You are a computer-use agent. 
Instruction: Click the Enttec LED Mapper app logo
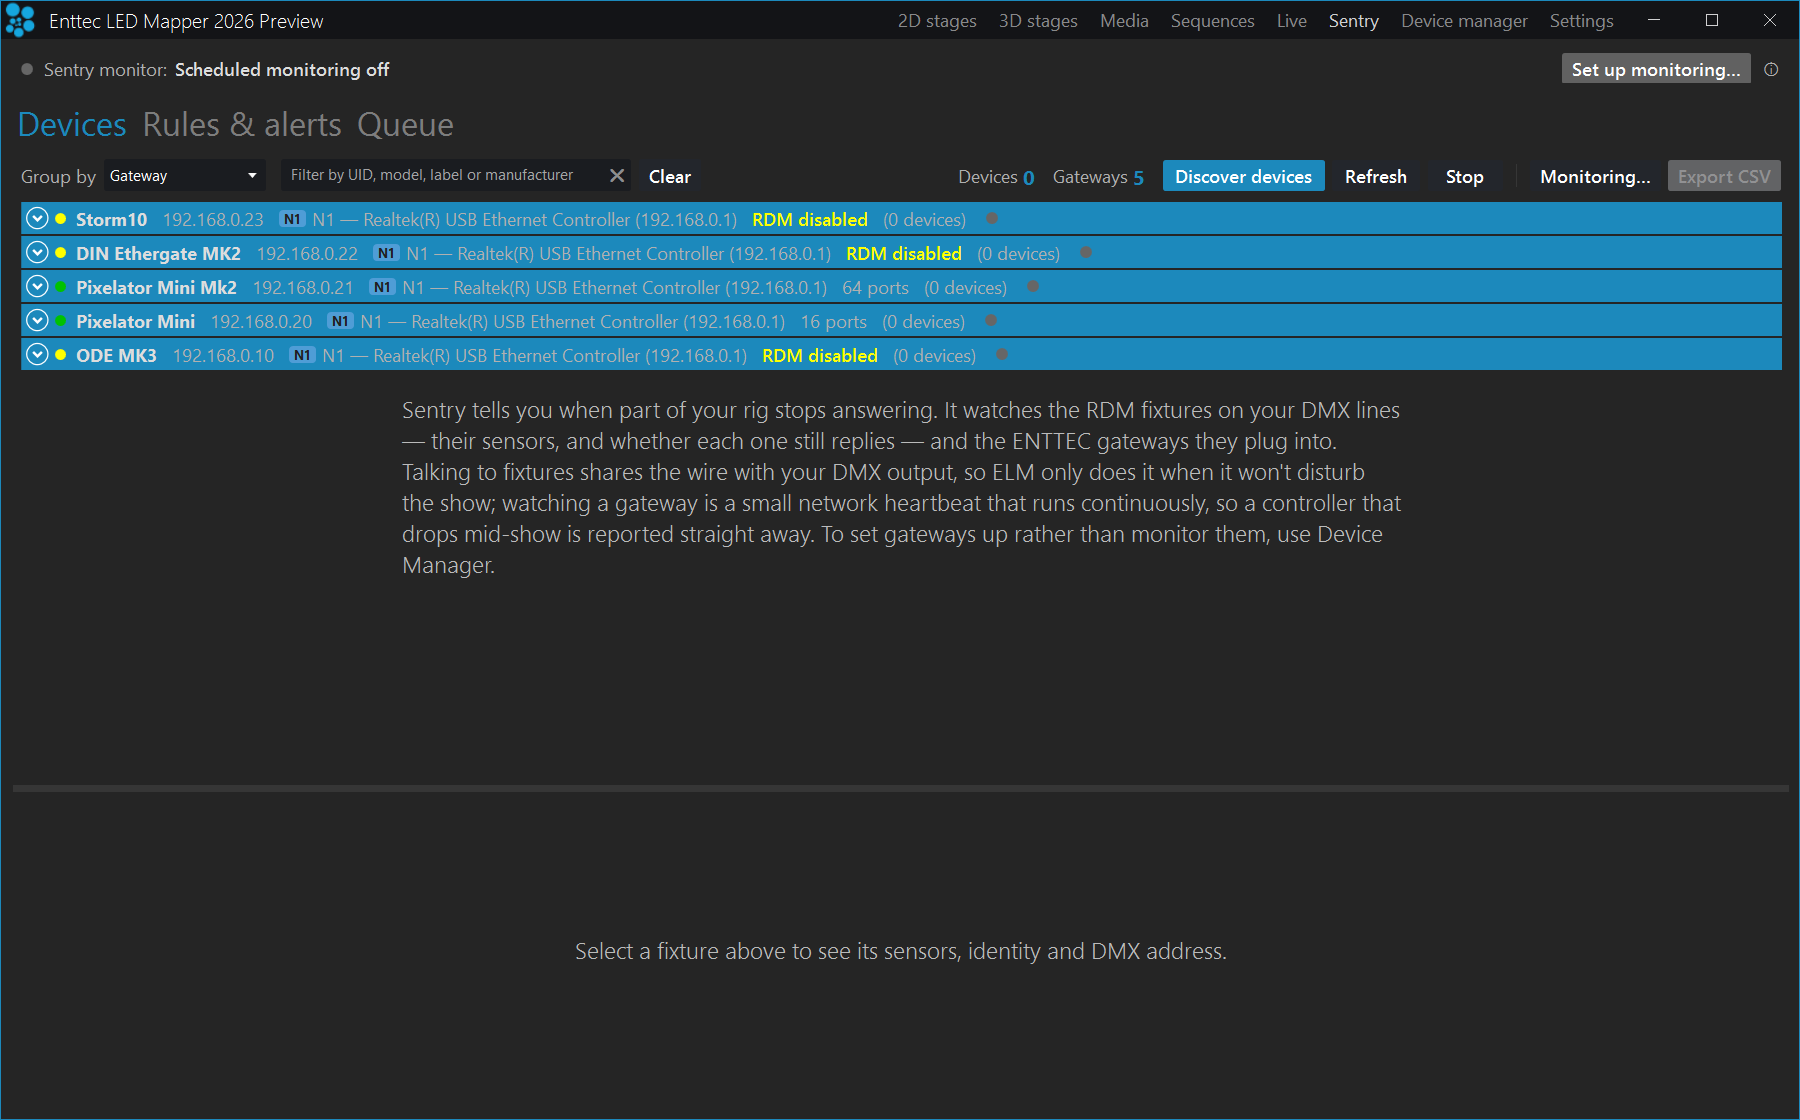tap(20, 21)
